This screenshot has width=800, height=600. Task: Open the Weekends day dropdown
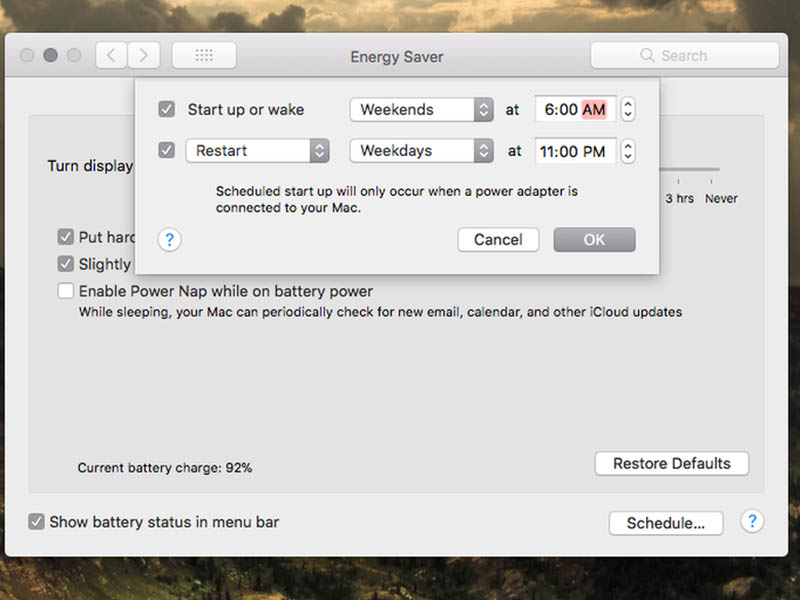(x=421, y=110)
